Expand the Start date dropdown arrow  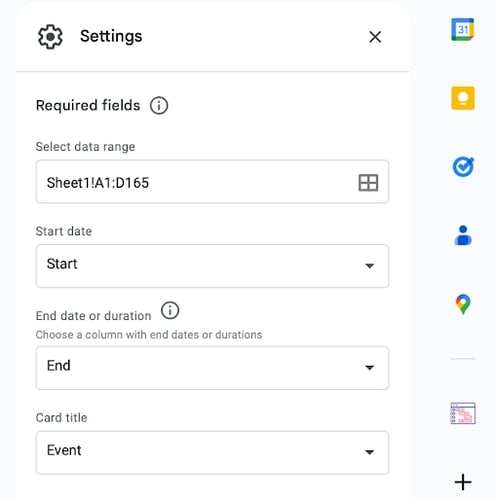click(369, 266)
